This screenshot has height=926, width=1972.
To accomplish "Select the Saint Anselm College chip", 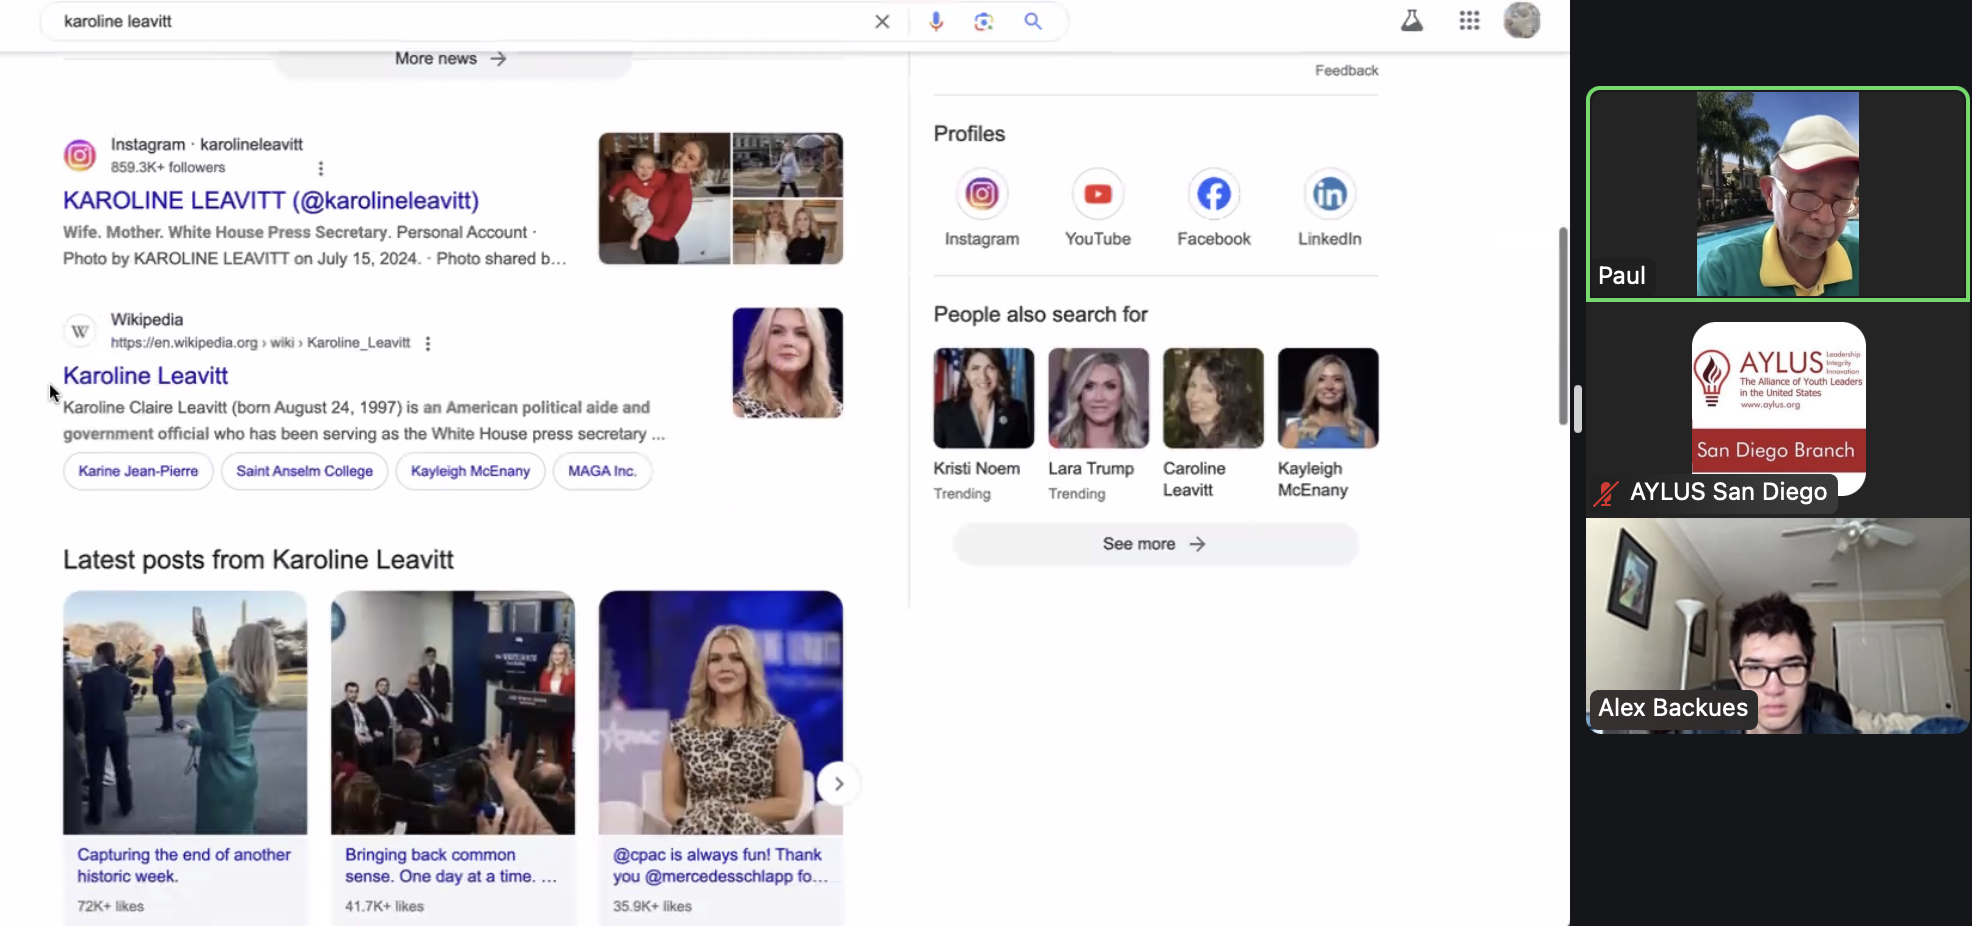I will pos(305,471).
